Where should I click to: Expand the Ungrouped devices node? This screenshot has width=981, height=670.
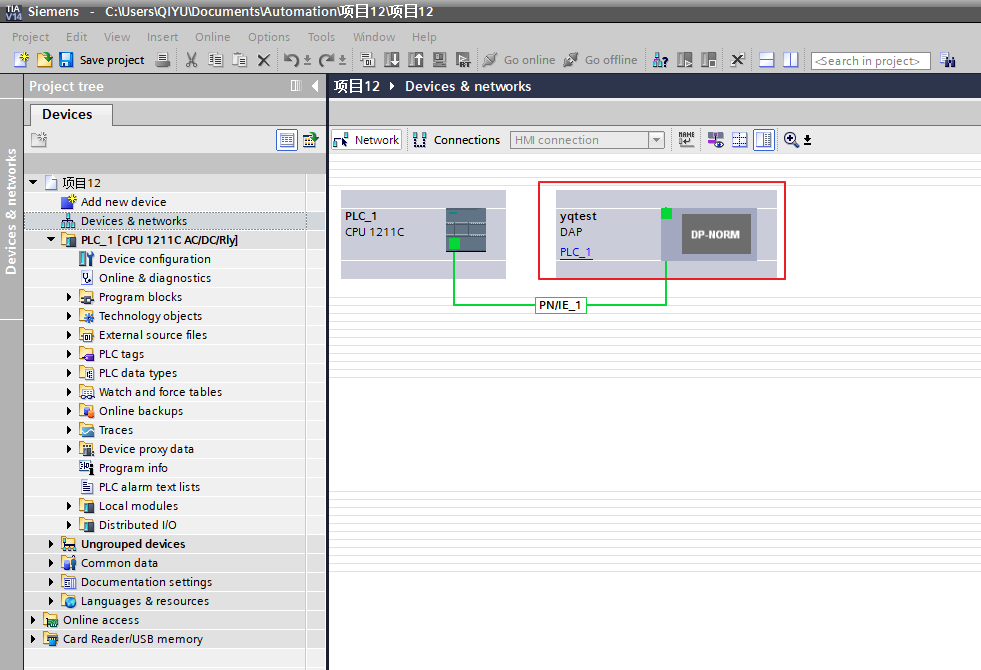point(51,544)
